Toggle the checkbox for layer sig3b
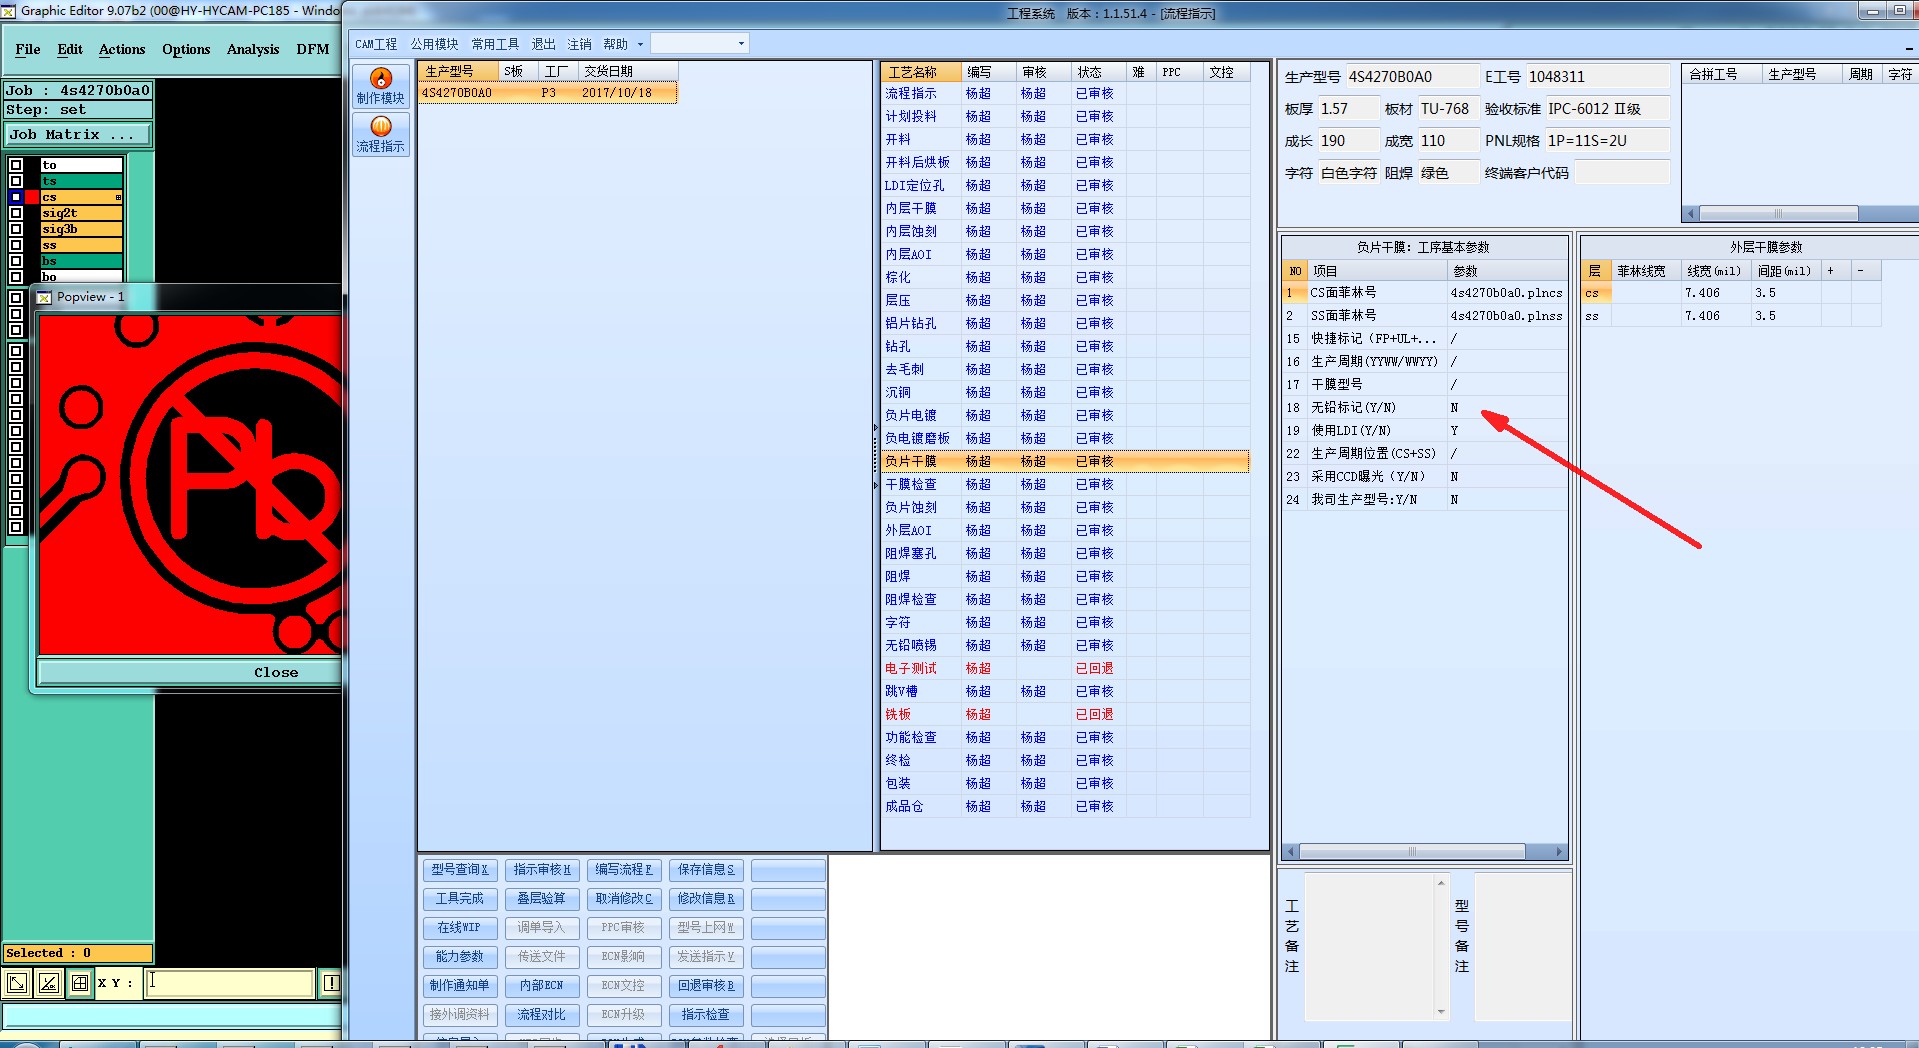The height and width of the screenshot is (1048, 1919). tap(16, 229)
